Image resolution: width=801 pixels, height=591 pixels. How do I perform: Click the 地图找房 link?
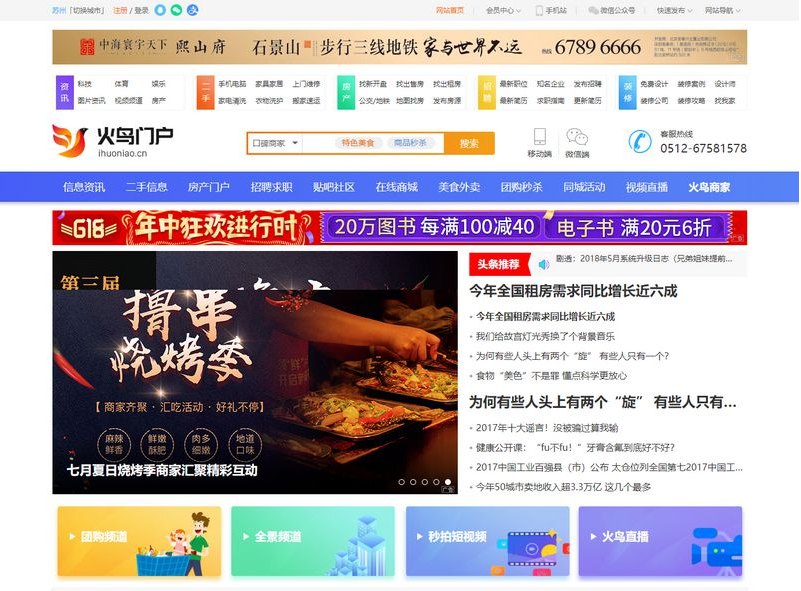click(x=410, y=101)
